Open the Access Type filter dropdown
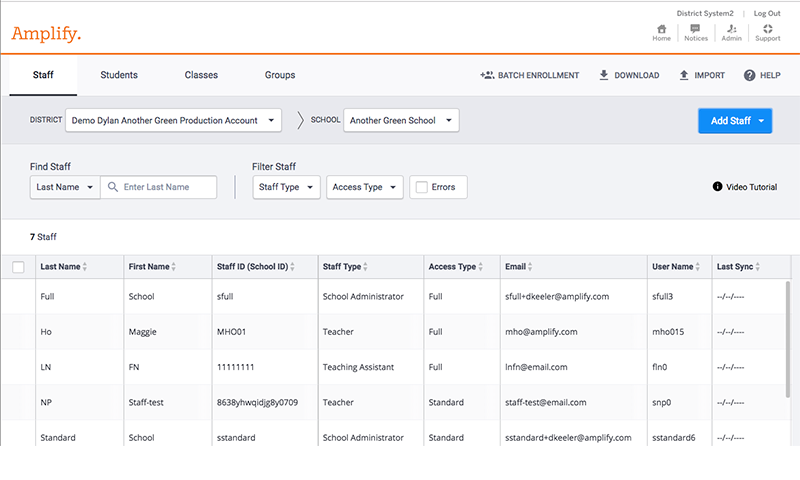This screenshot has height=480, width=800. coord(365,187)
